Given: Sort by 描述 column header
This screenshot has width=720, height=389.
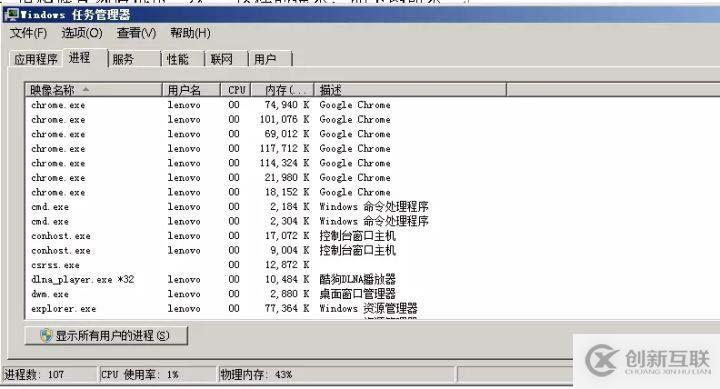Looking at the screenshot, I should (411, 90).
